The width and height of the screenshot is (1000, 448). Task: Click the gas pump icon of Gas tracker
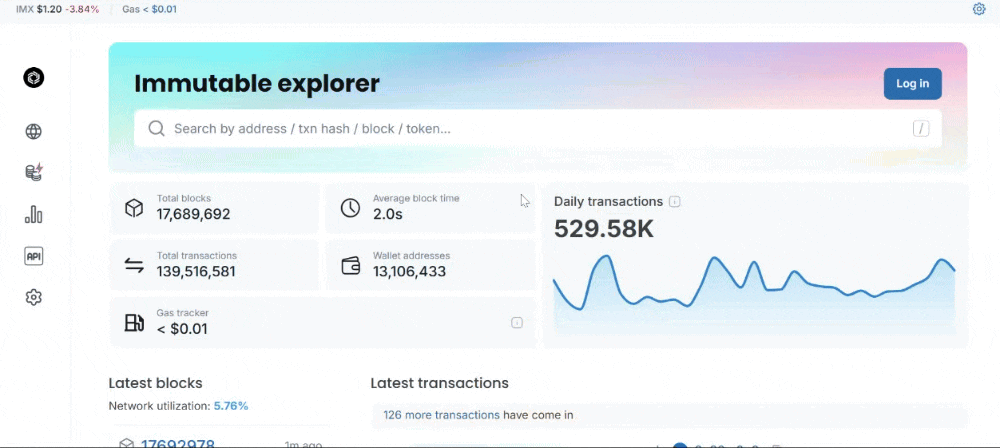[134, 323]
